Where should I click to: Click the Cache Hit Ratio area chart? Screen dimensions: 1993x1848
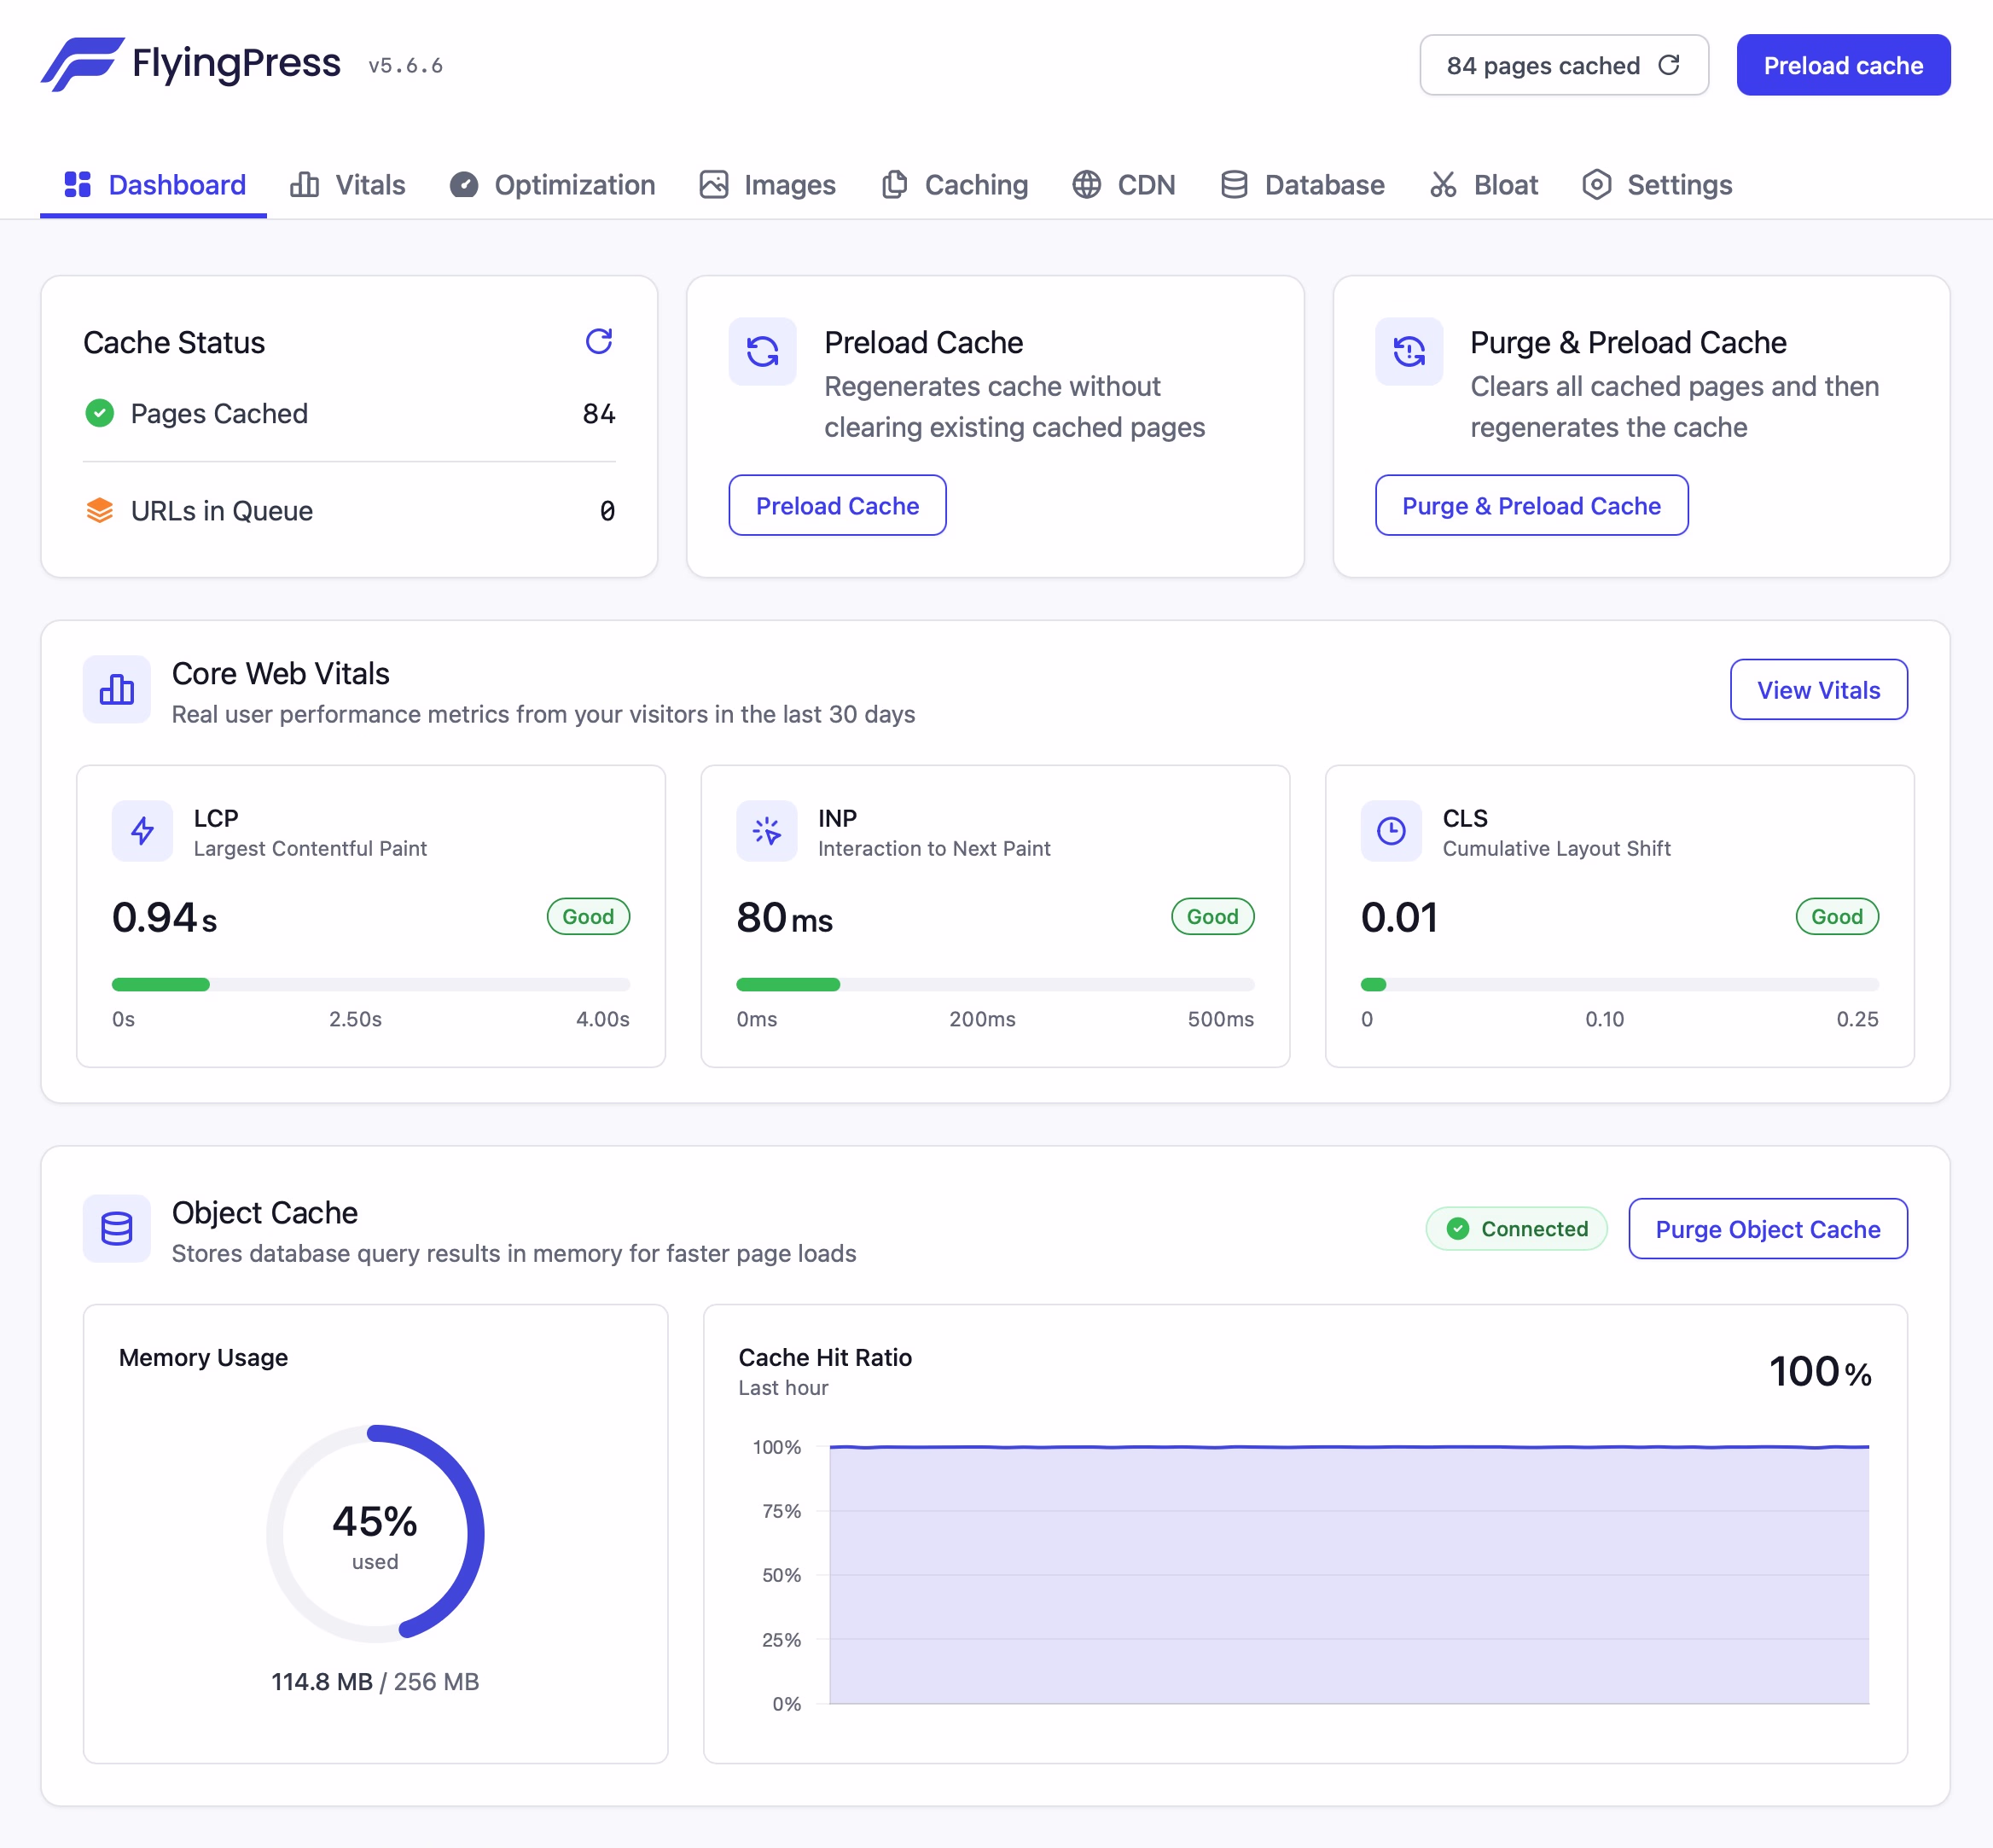[1348, 1574]
